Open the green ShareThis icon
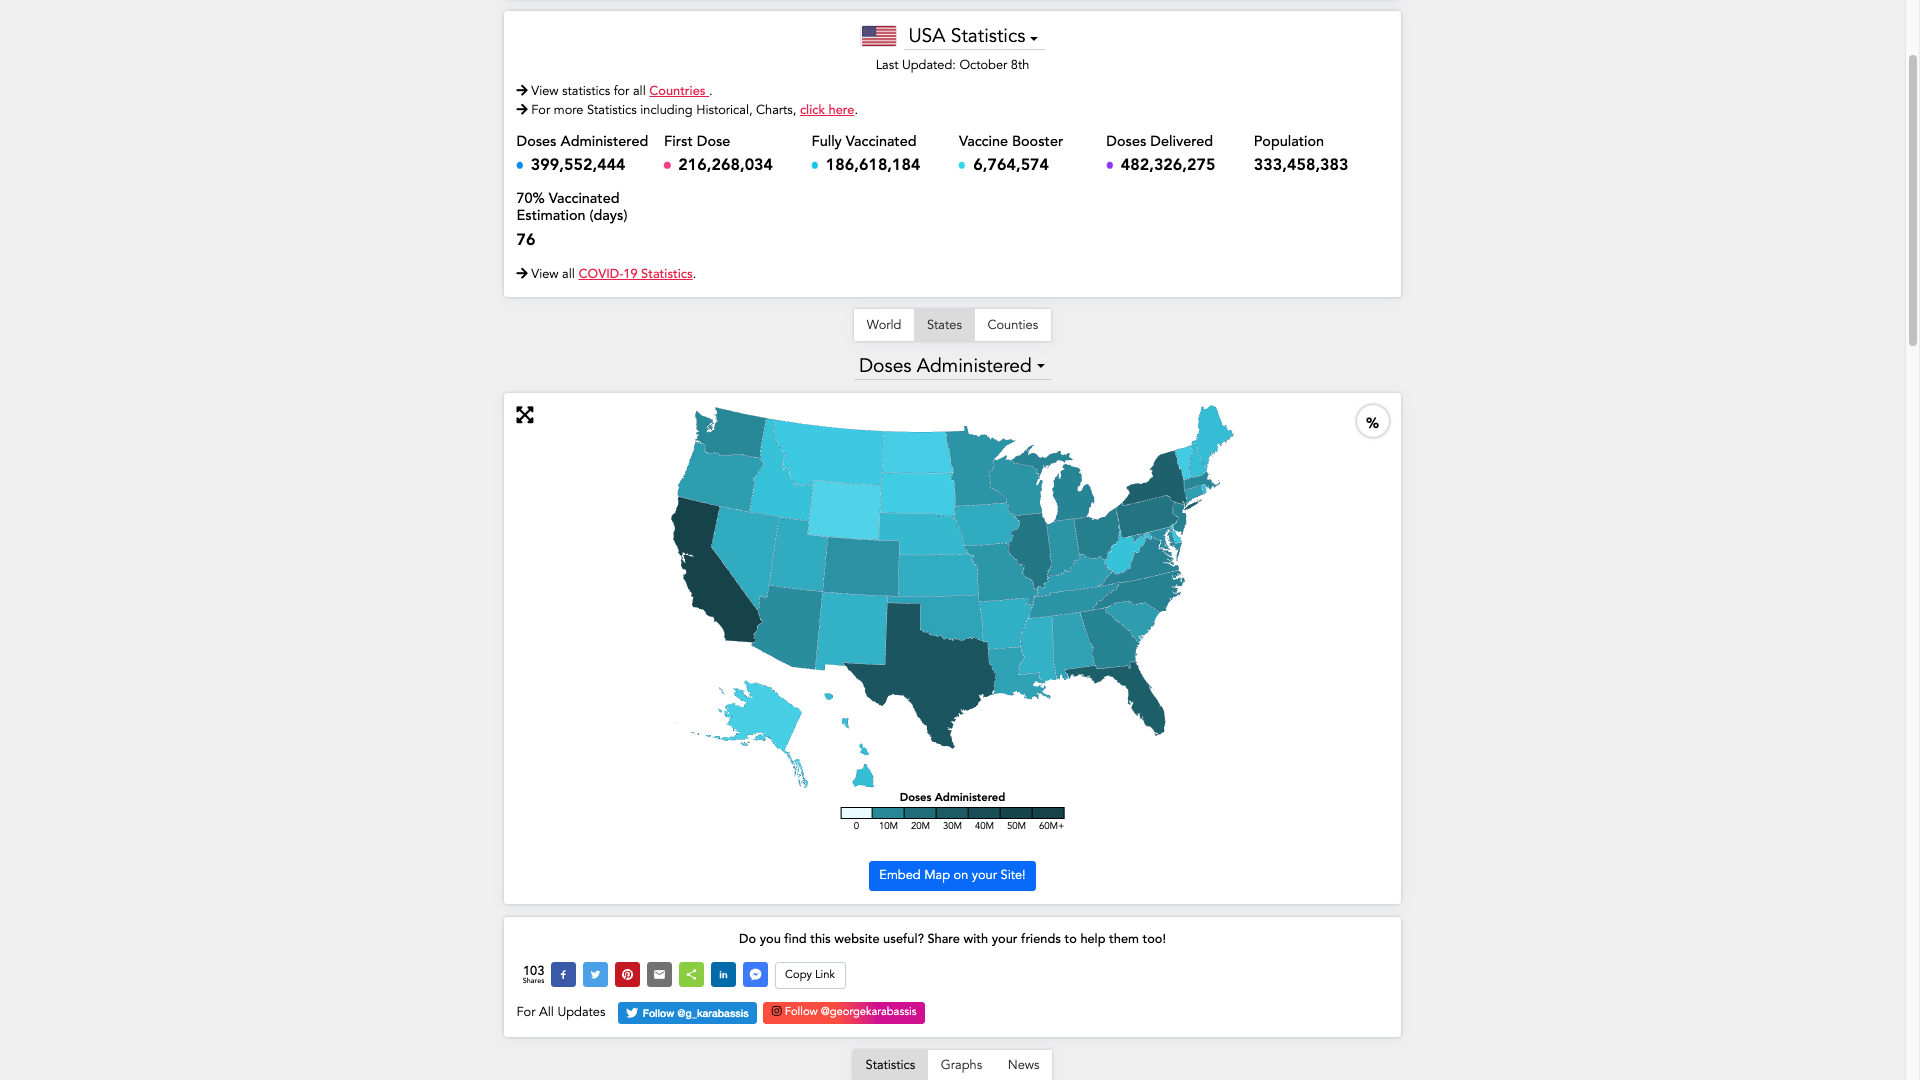Screen dimensions: 1920x1080 [691, 974]
